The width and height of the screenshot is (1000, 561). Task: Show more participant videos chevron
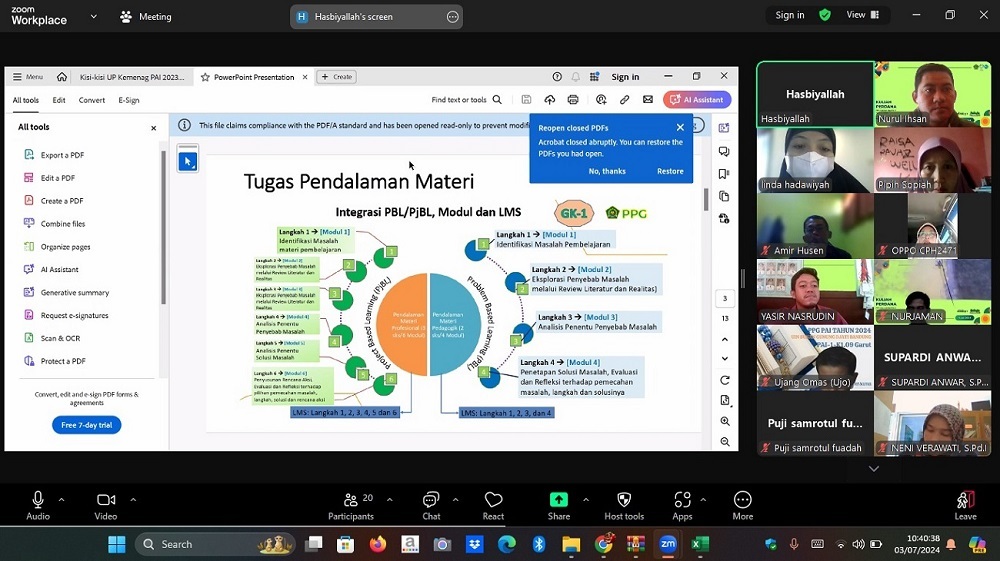tap(874, 469)
